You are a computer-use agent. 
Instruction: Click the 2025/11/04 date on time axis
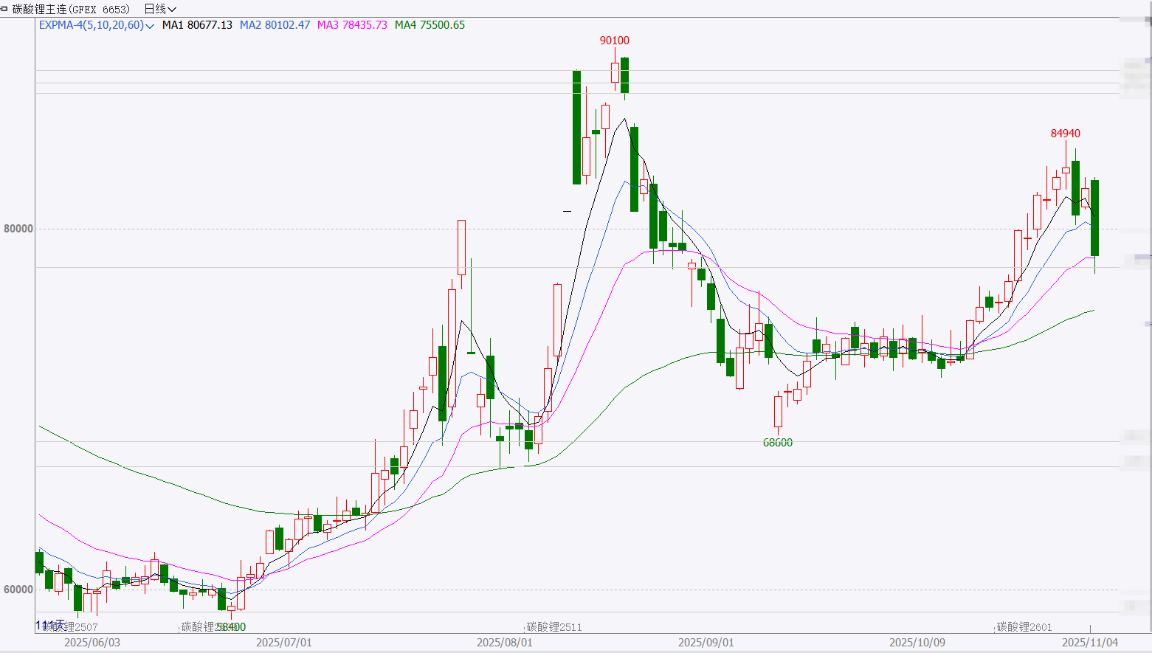tap(1089, 642)
